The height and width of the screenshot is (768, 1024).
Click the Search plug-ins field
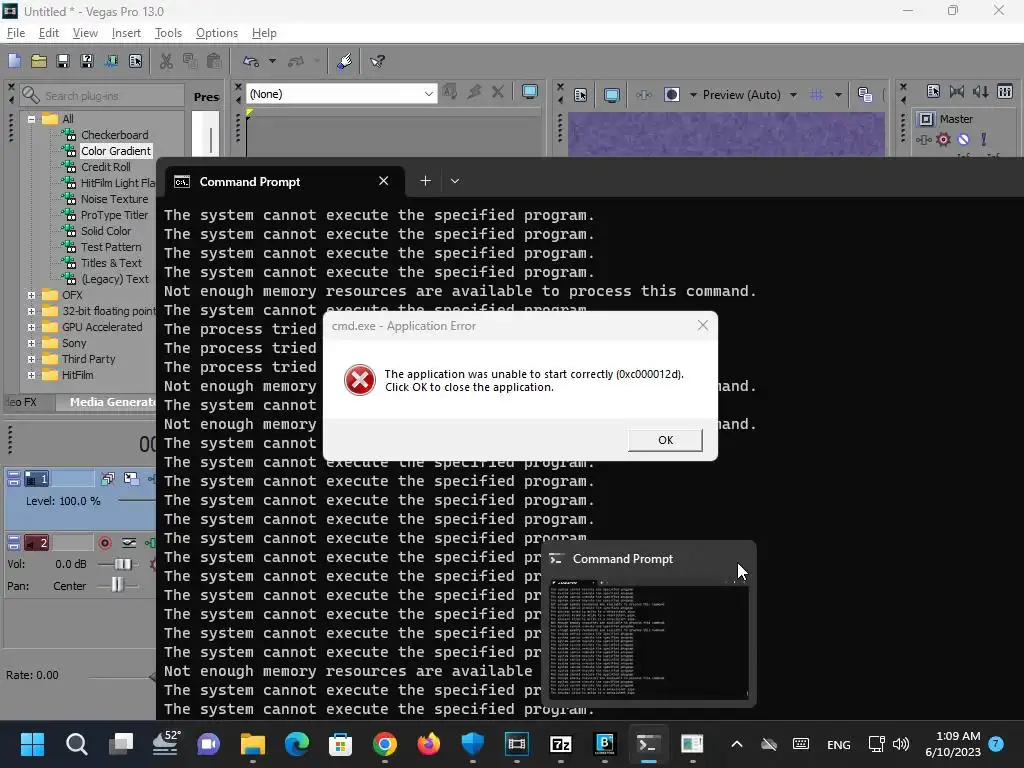pyautogui.click(x=102, y=95)
